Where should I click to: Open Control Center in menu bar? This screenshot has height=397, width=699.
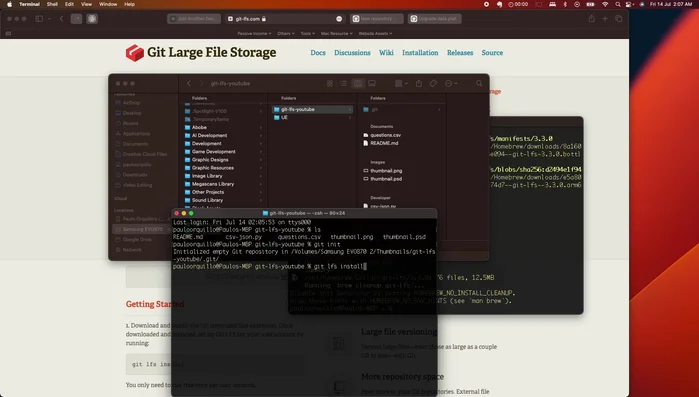(x=629, y=4)
